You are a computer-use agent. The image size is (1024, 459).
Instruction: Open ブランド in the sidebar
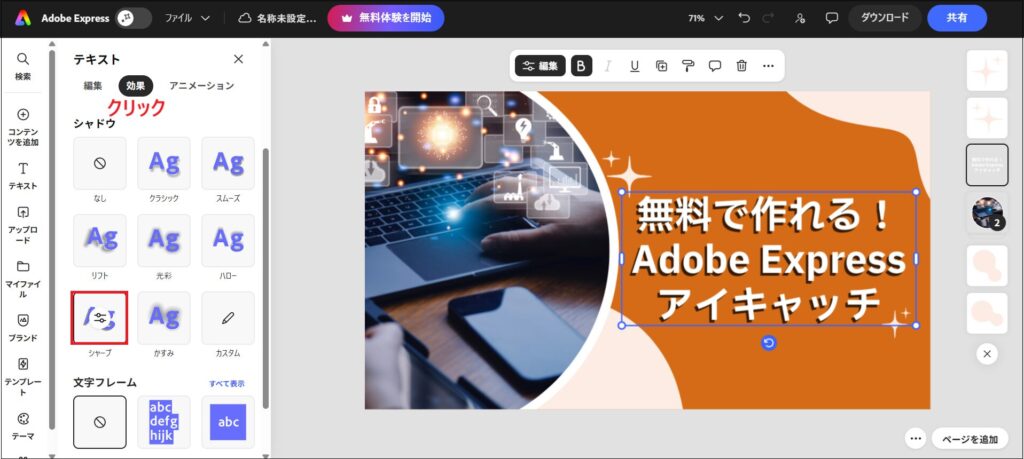(x=23, y=328)
